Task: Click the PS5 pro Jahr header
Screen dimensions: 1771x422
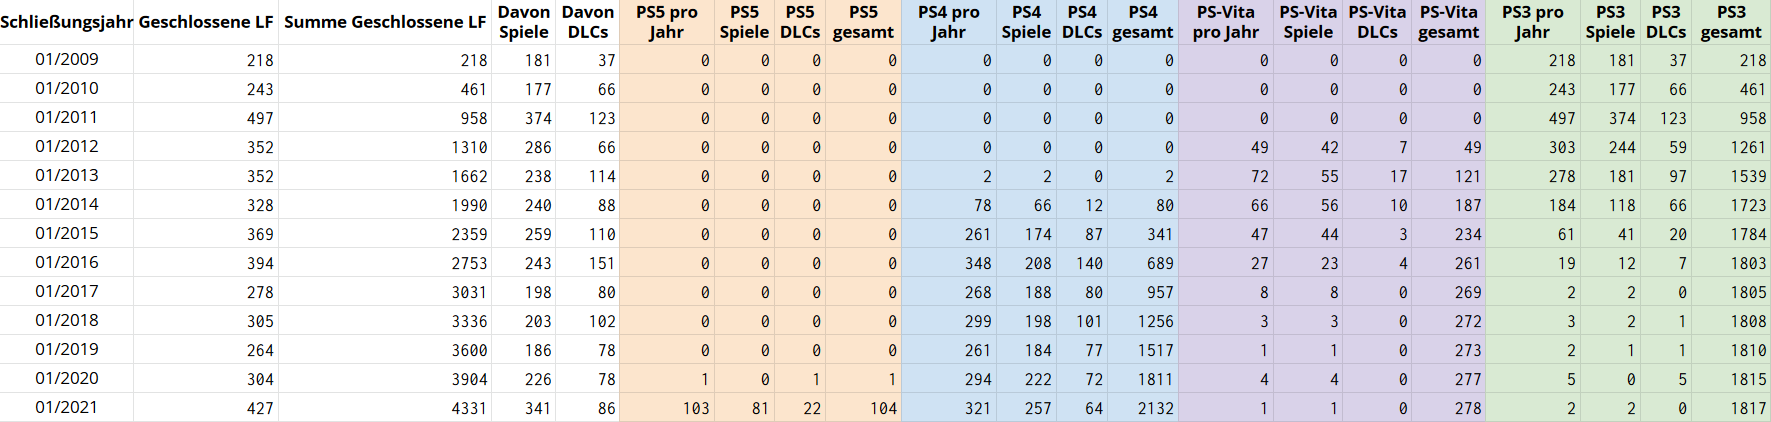Action: 667,22
